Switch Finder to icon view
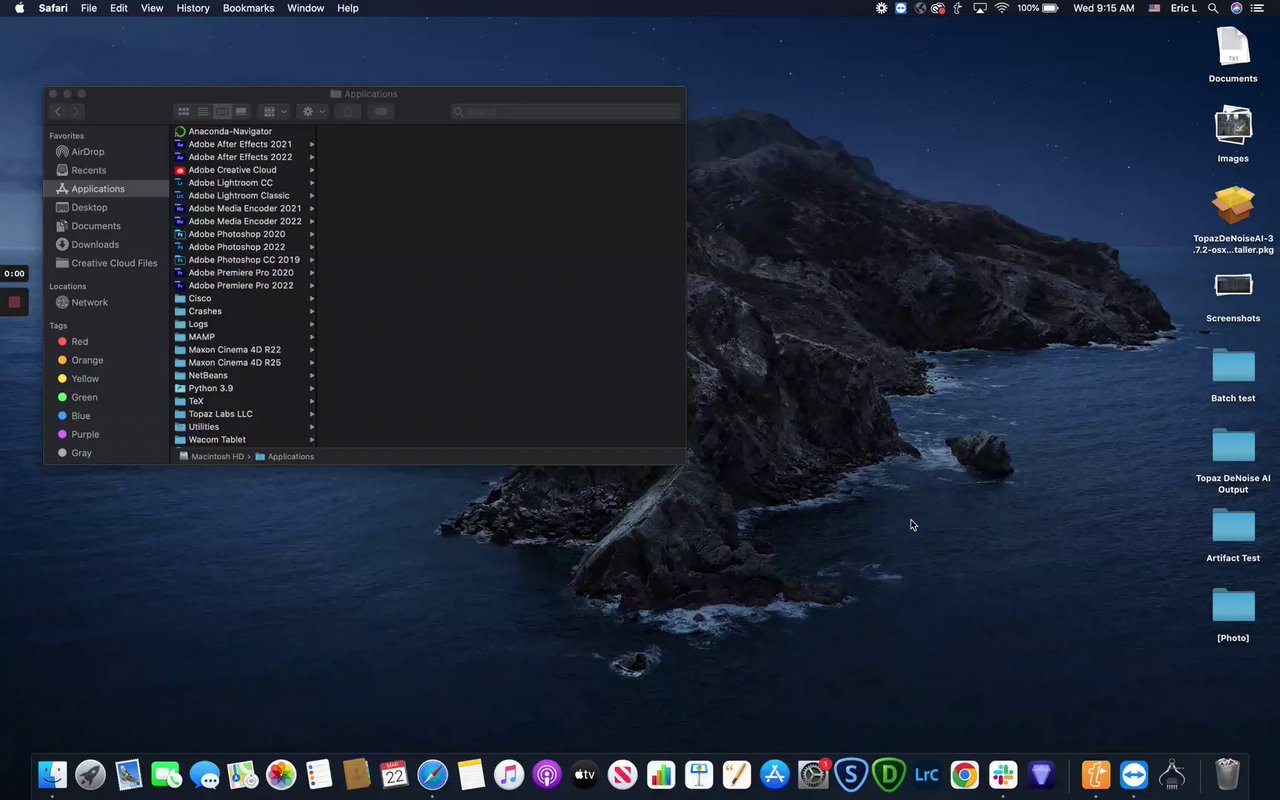Viewport: 1280px width, 800px height. (183, 112)
